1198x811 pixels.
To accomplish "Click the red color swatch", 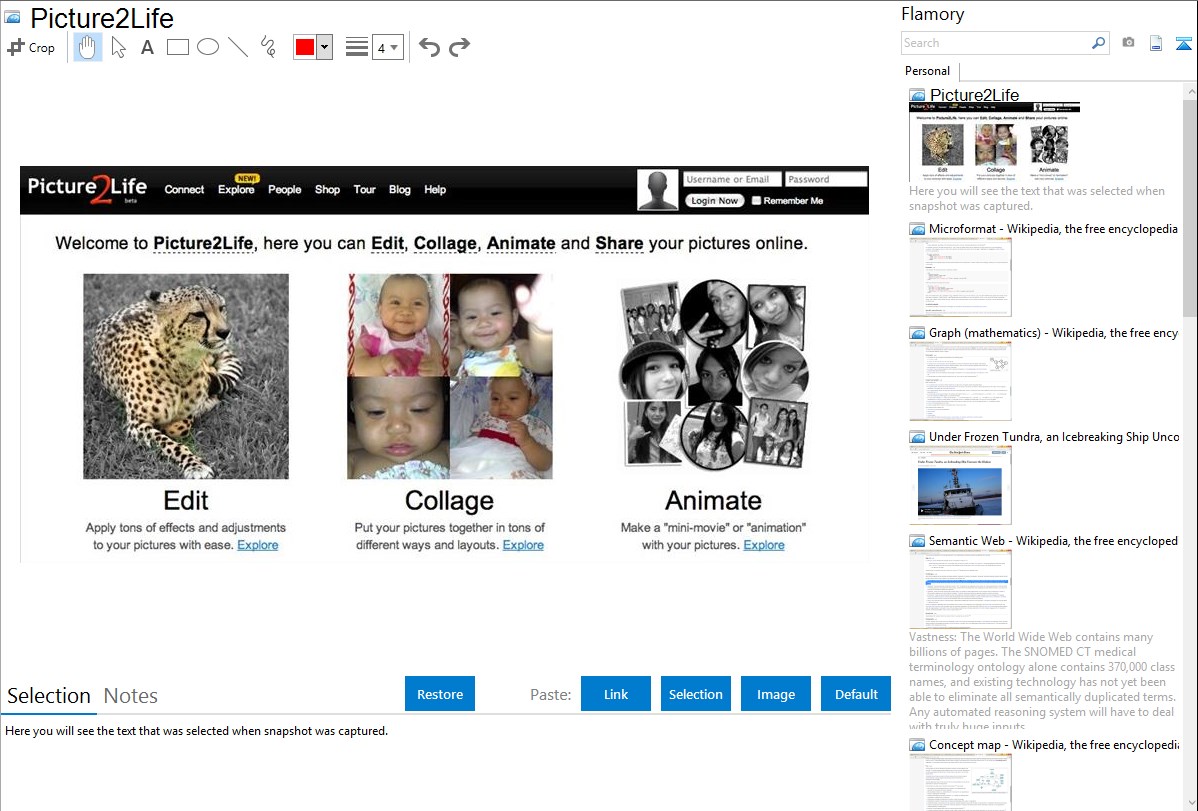I will [x=305, y=47].
